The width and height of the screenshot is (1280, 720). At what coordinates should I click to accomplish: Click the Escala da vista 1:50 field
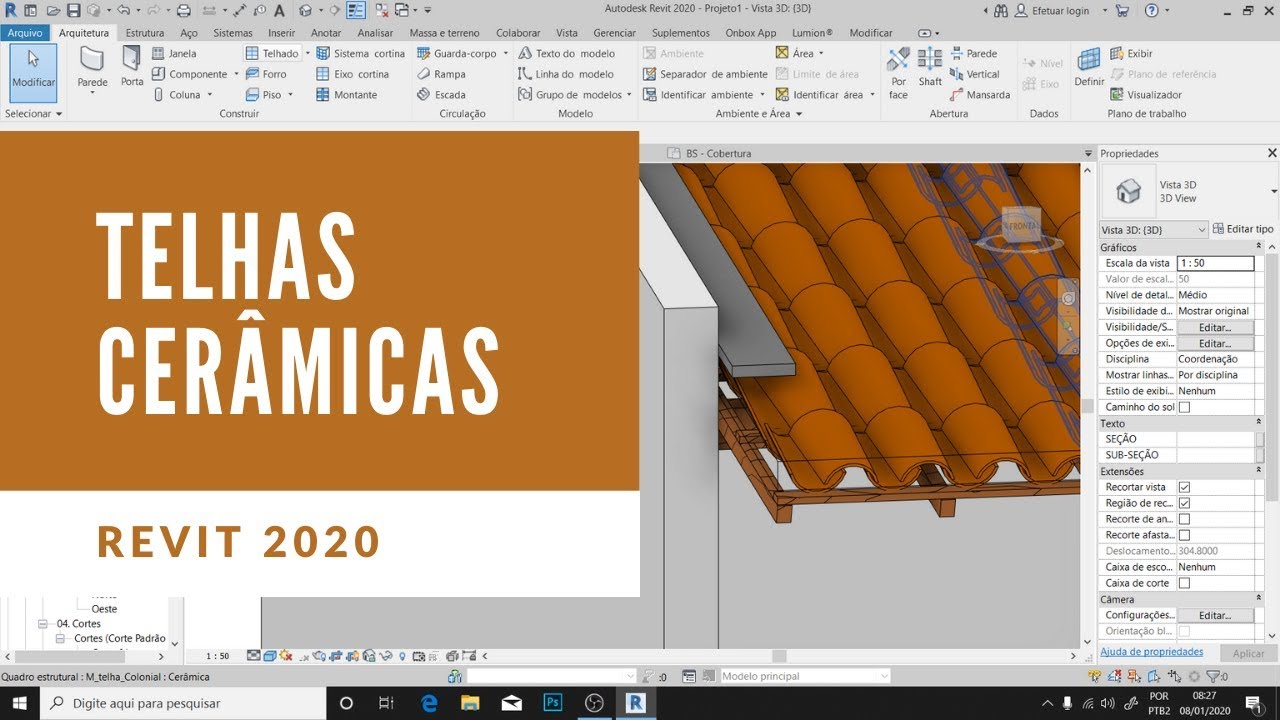pos(1215,263)
